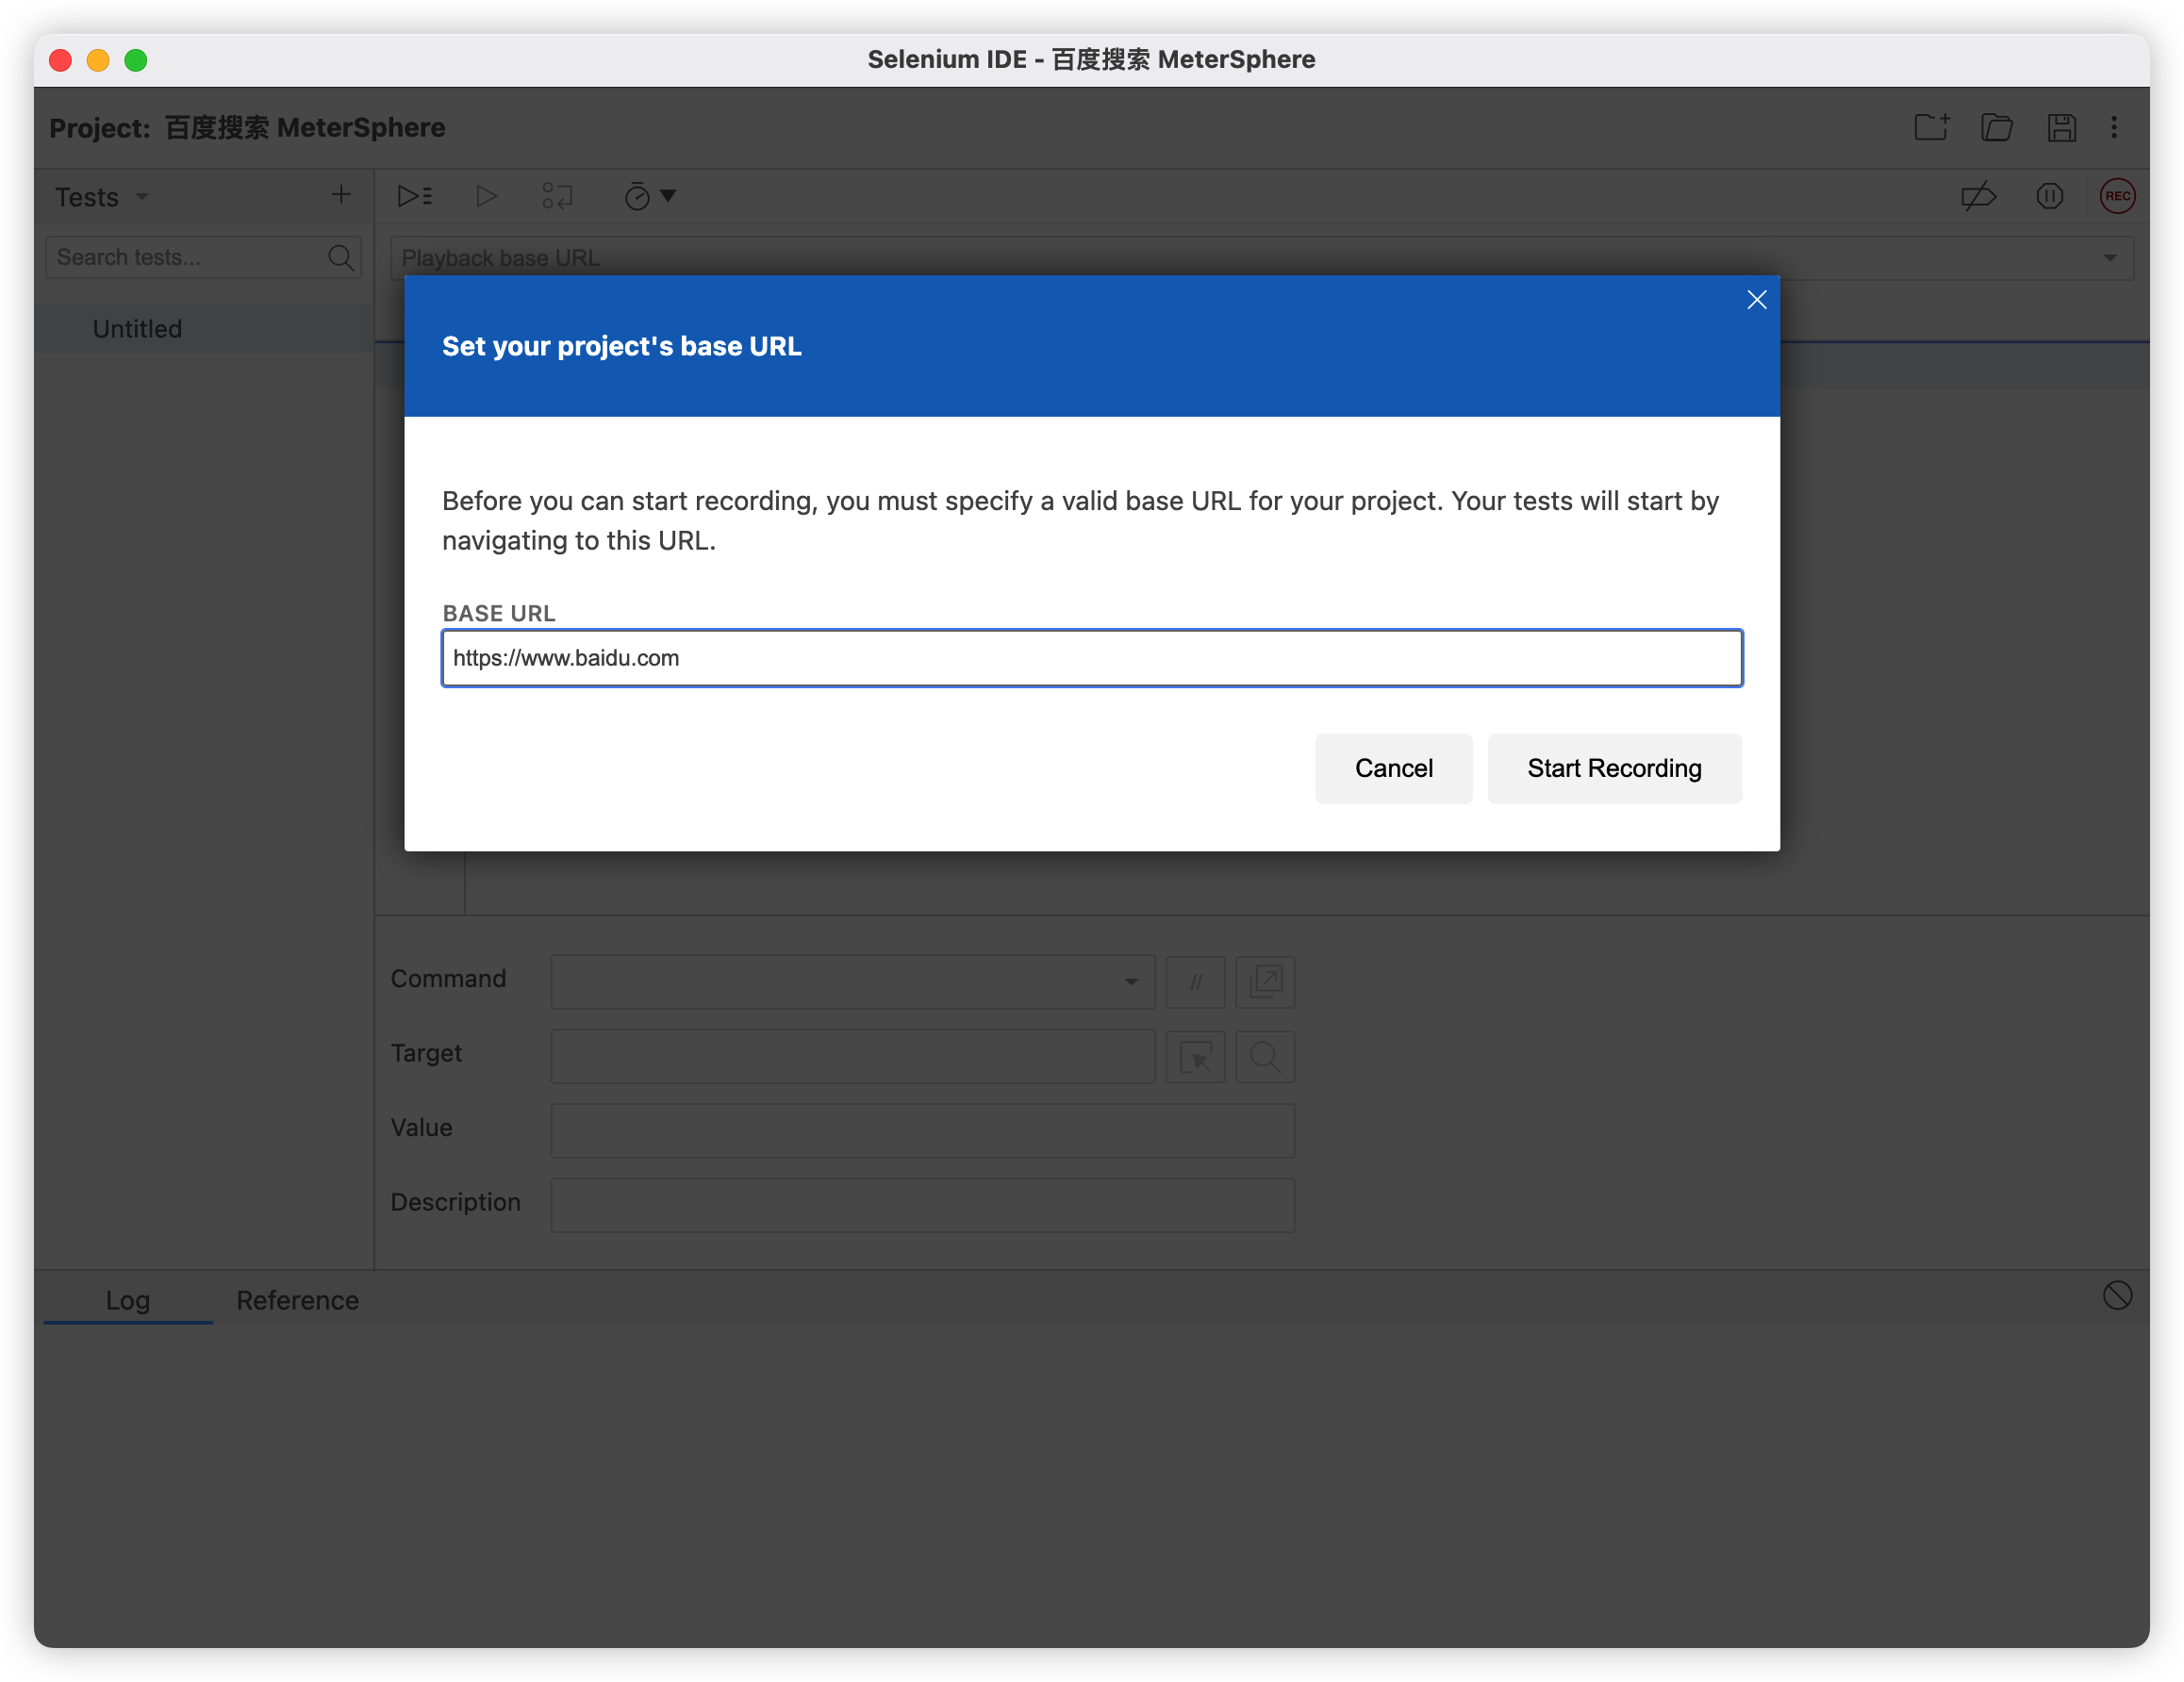Switch to the Reference tab

click(297, 1300)
